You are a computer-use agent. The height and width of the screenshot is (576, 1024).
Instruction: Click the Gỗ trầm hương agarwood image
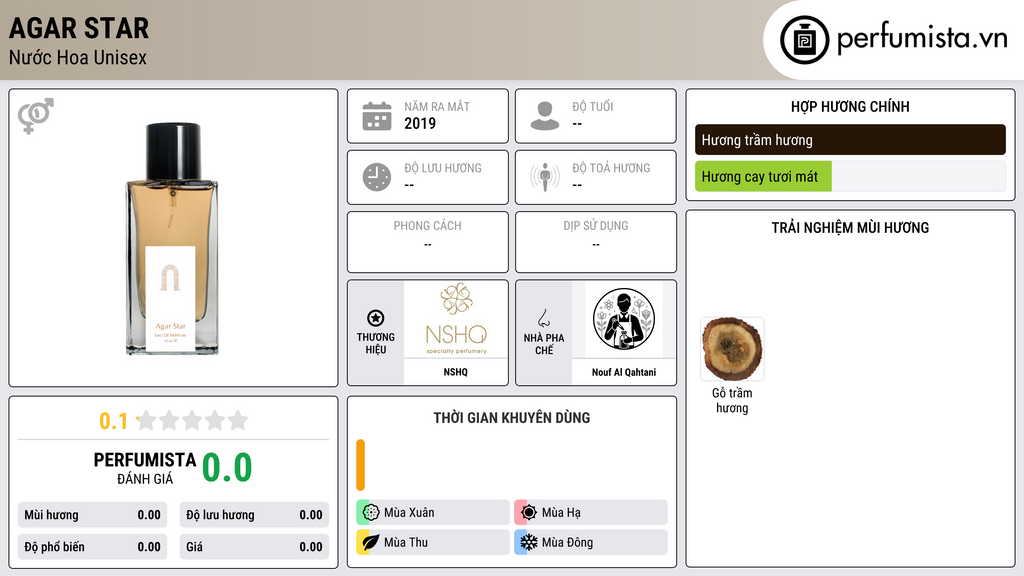click(x=732, y=349)
